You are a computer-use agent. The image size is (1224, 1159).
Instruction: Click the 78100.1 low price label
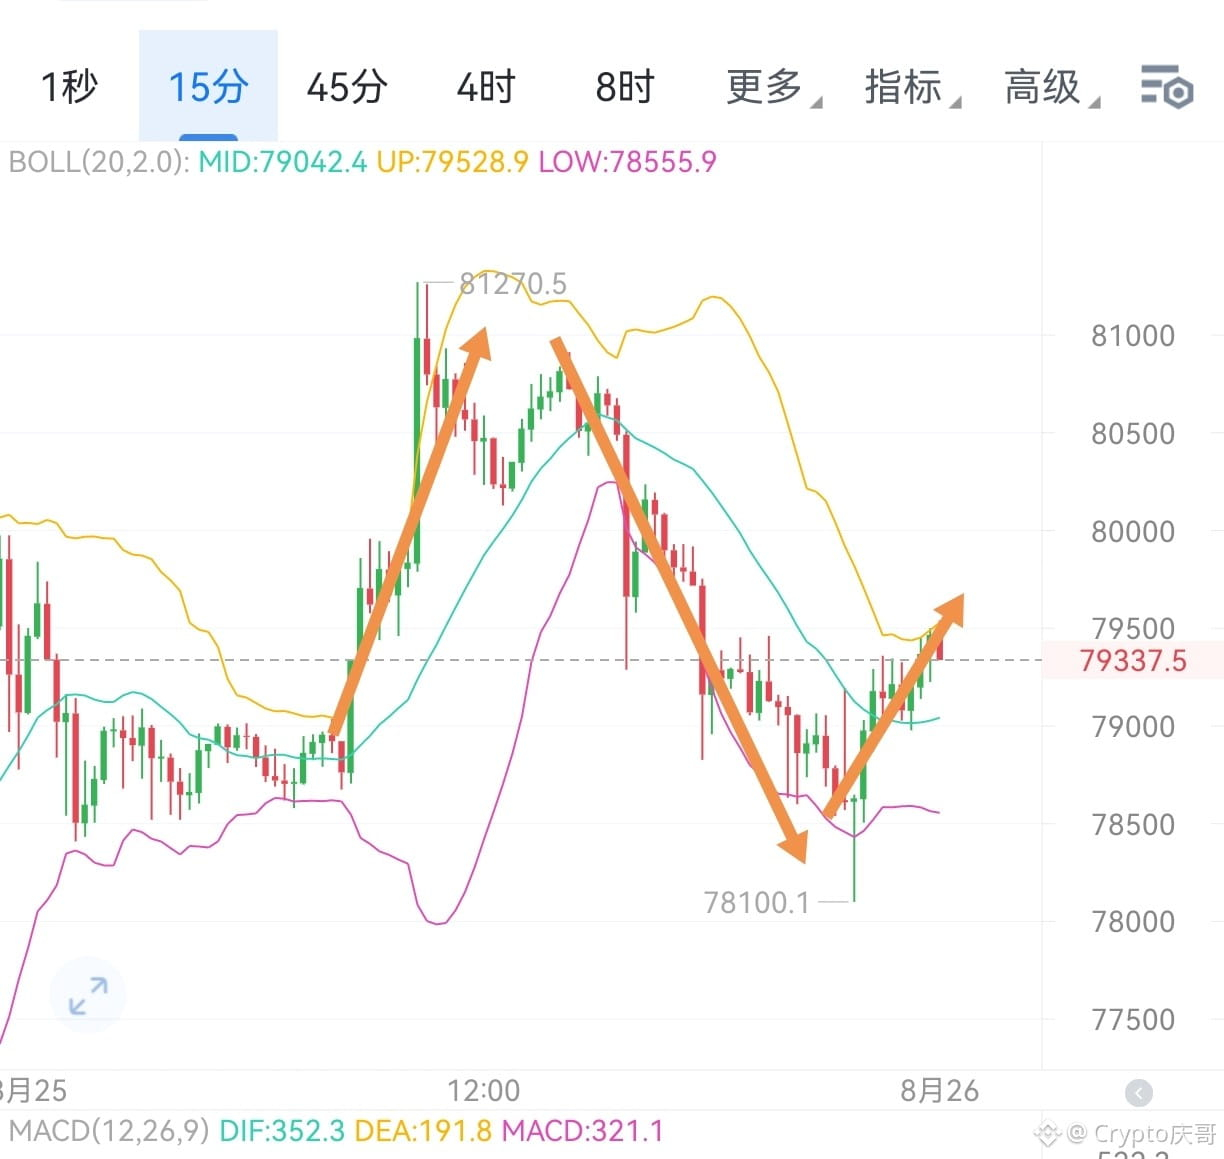757,903
